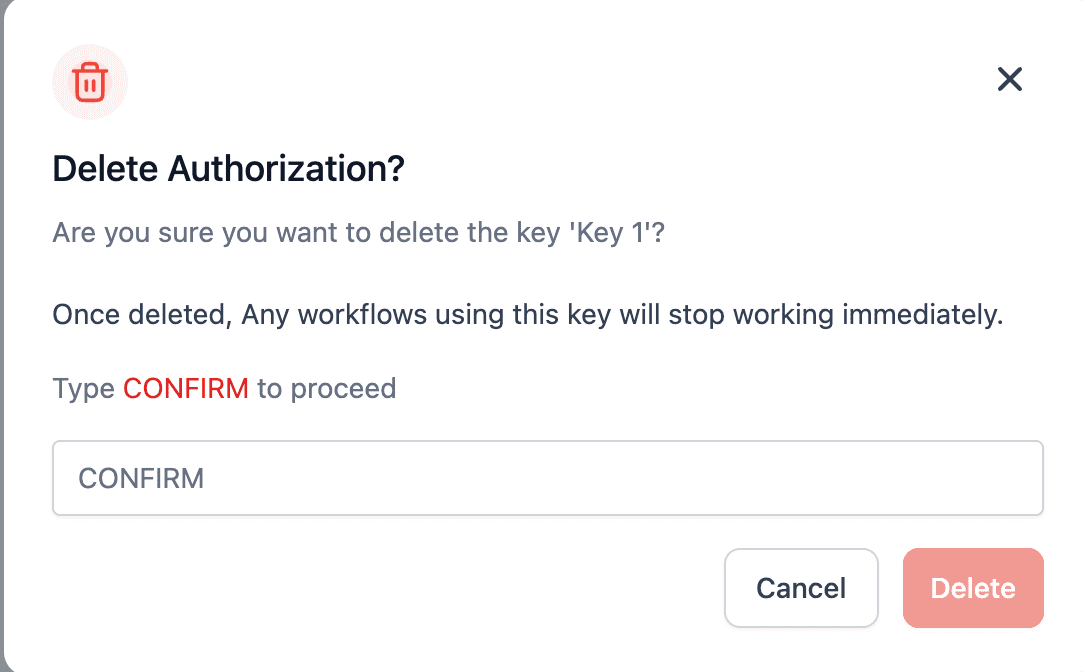Screen dimensions: 1082x672
Task: Cancel the key deletion
Action: 801,588
